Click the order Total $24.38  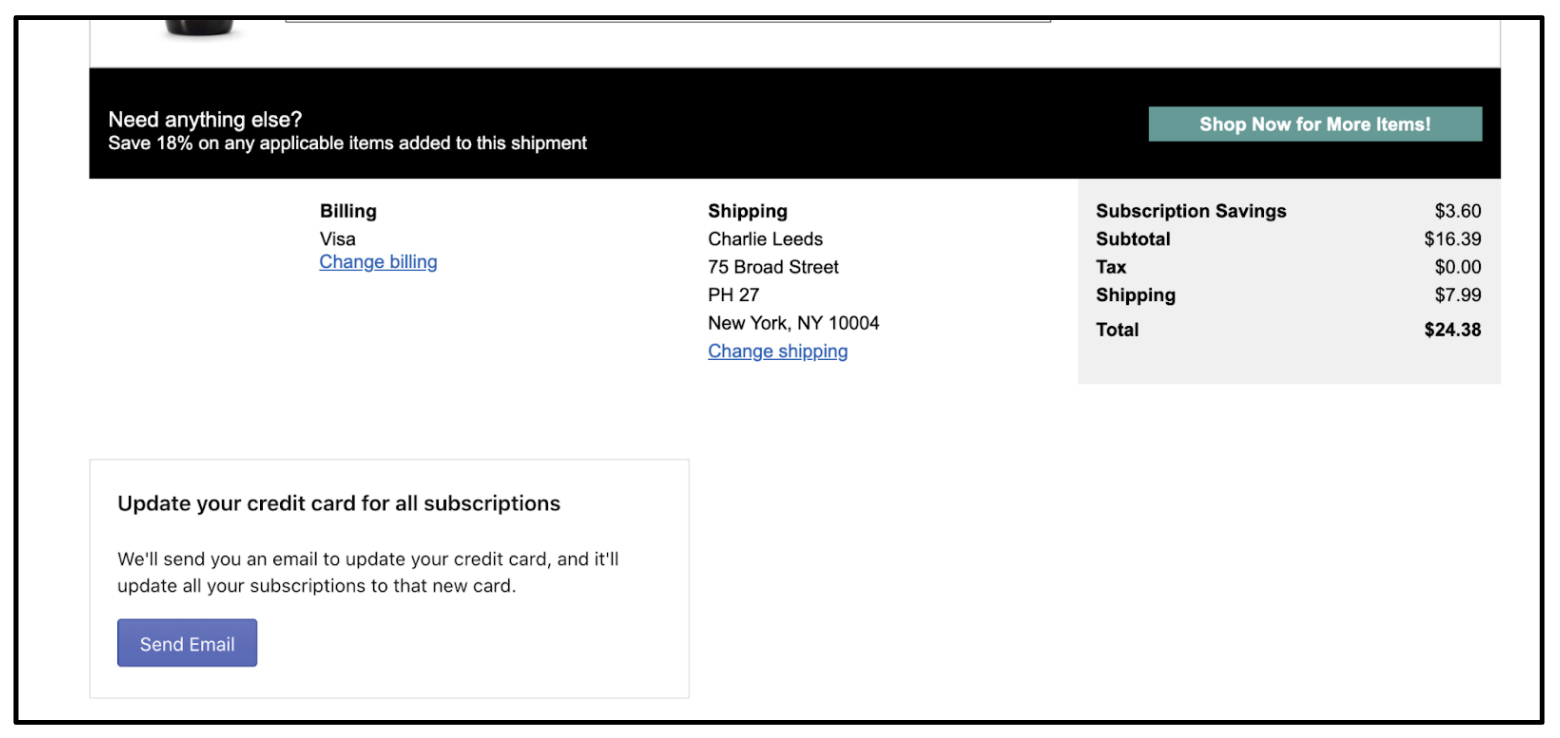point(1452,329)
